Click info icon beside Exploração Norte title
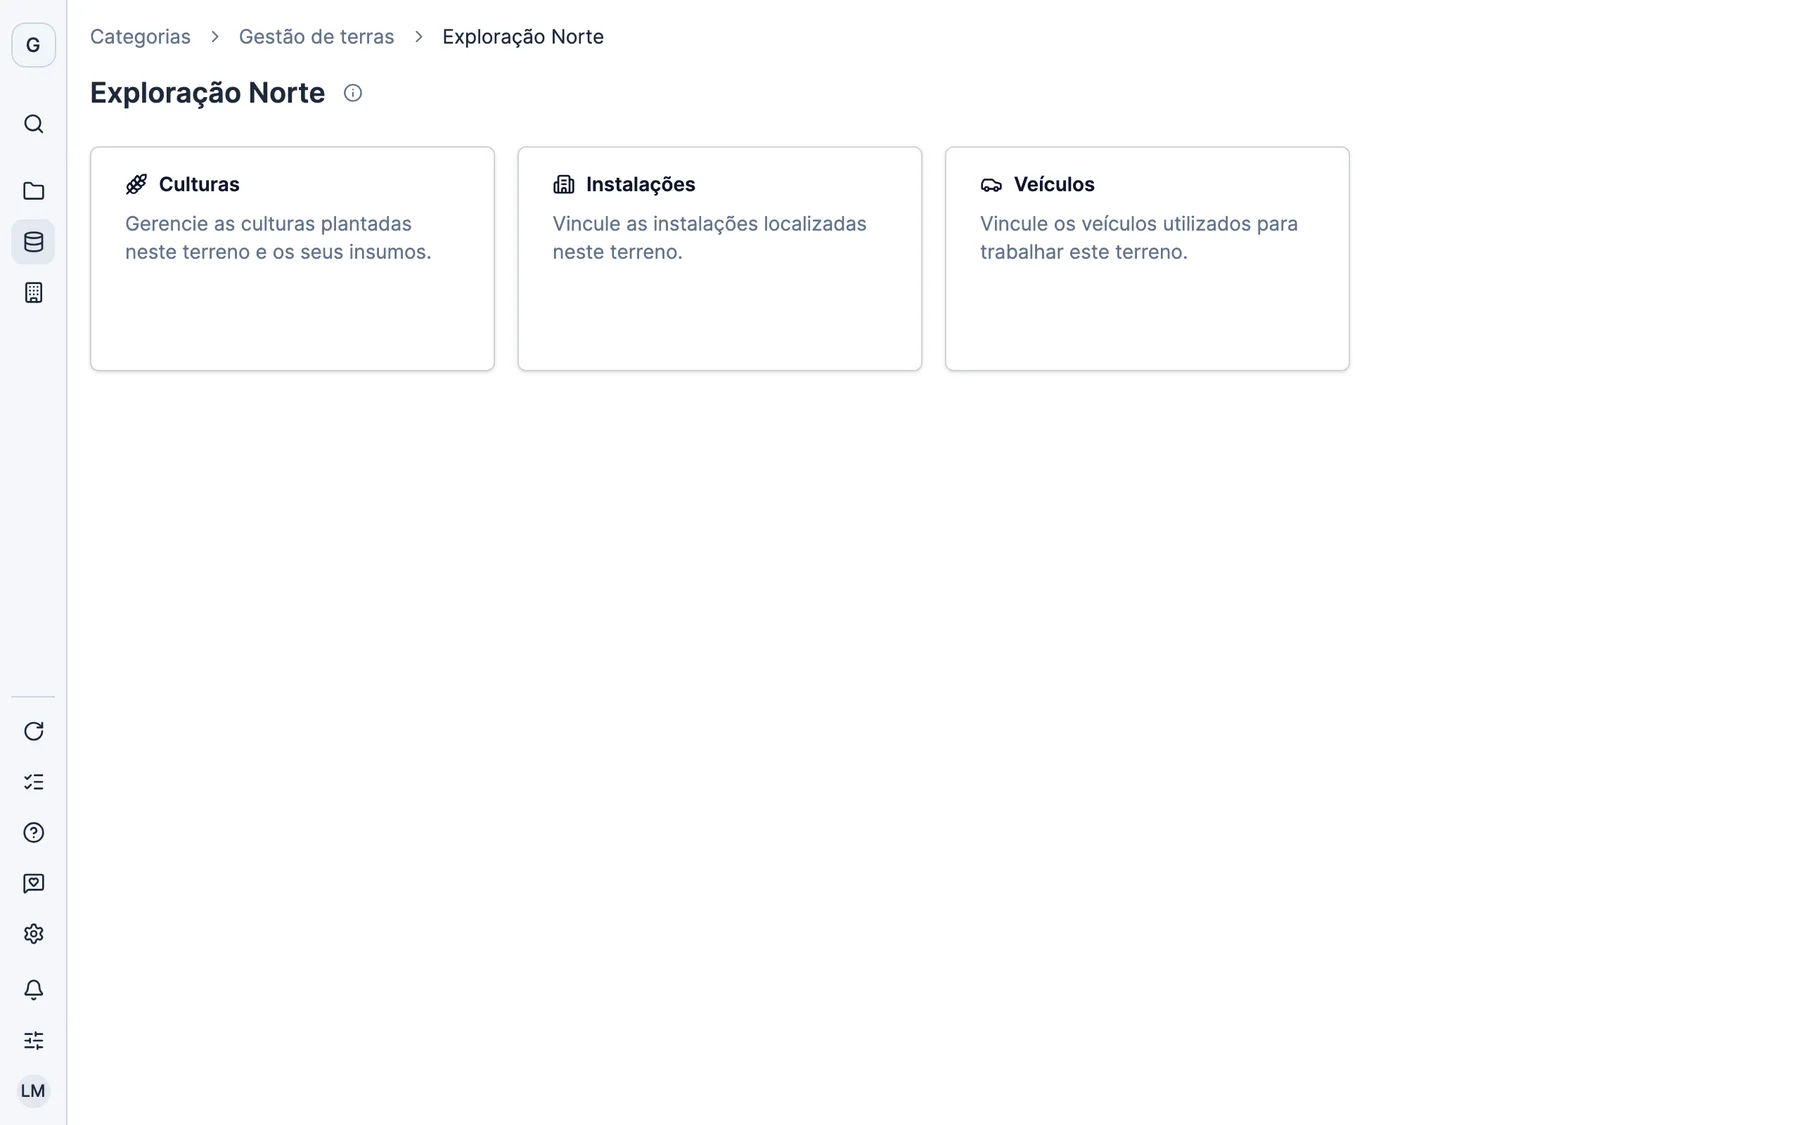The image size is (1800, 1125). [353, 93]
